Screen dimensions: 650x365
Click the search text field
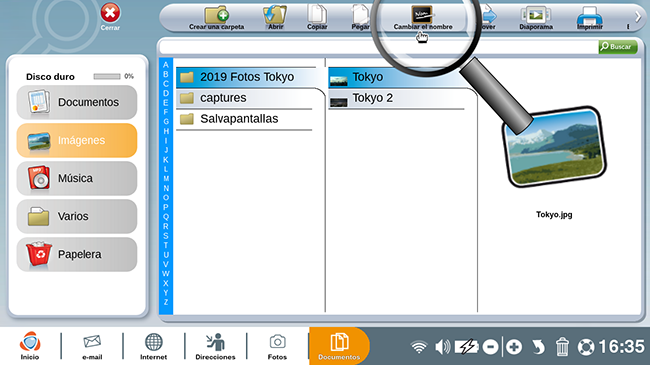coord(378,47)
